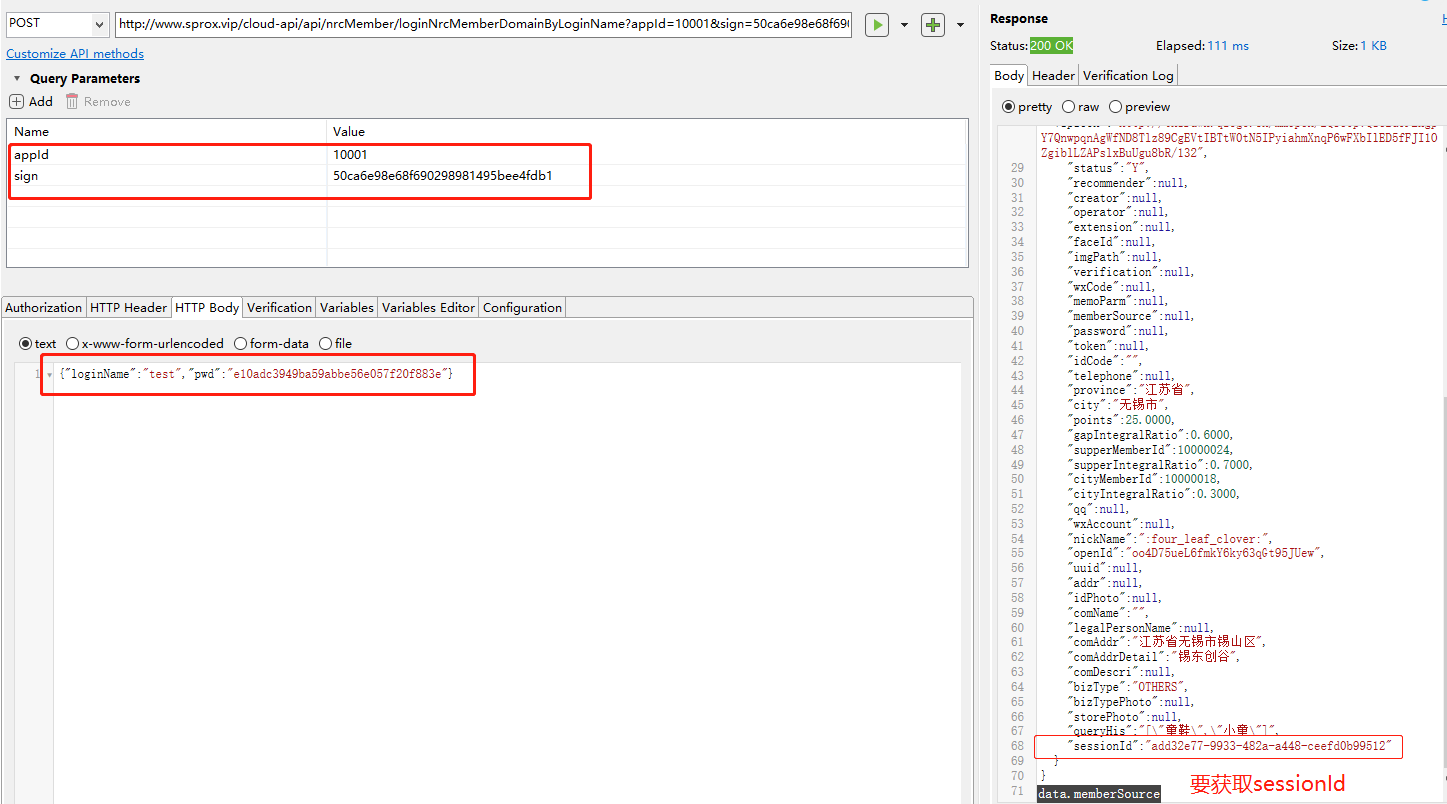Select the text body type radio
Viewport: 1447px width, 804px height.
[x=26, y=343]
